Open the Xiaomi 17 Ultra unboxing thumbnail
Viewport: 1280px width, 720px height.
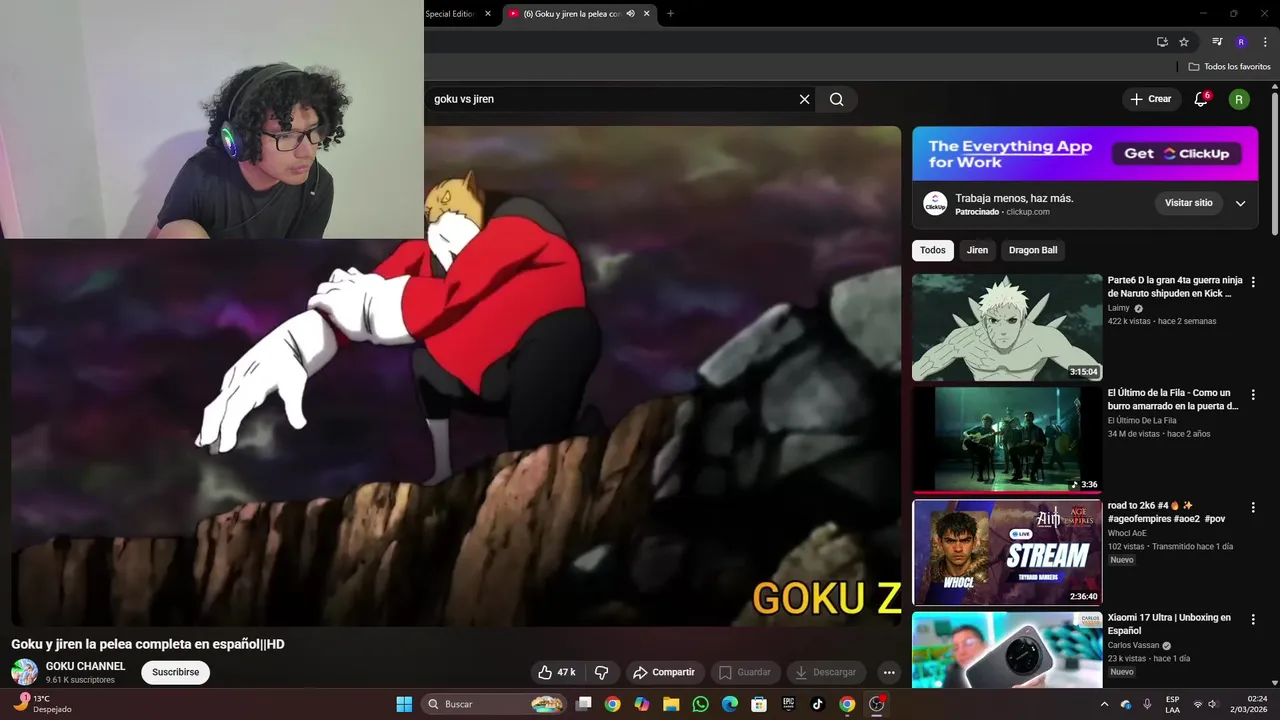pyautogui.click(x=1007, y=650)
